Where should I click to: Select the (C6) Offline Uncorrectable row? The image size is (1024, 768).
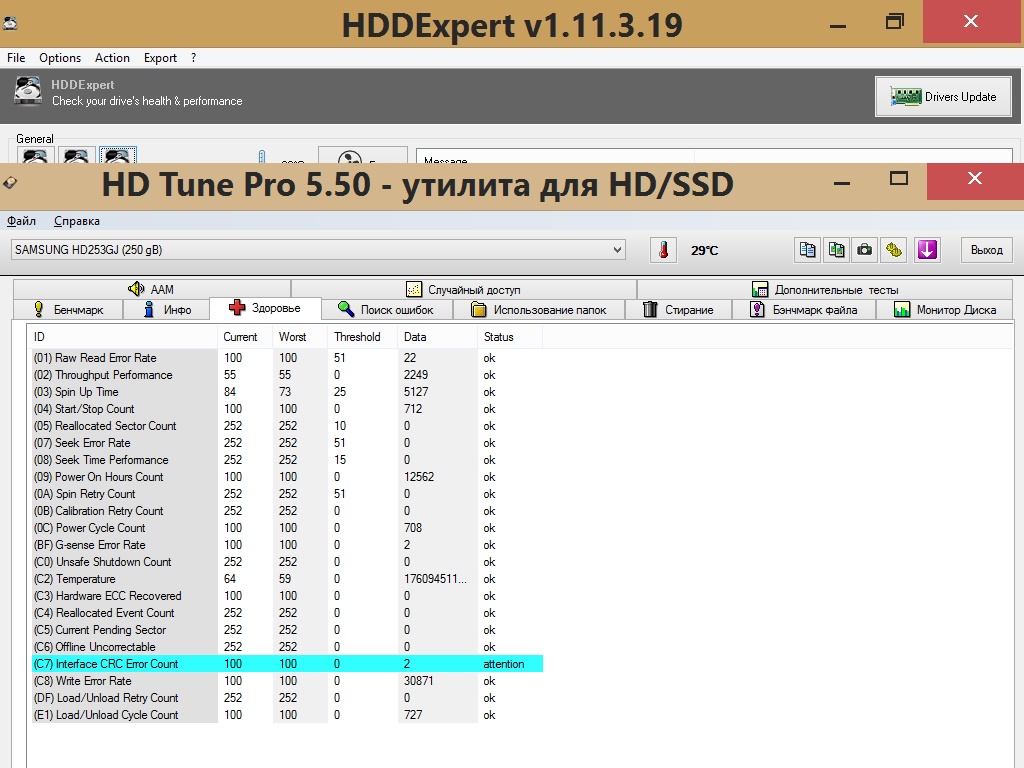(x=287, y=647)
